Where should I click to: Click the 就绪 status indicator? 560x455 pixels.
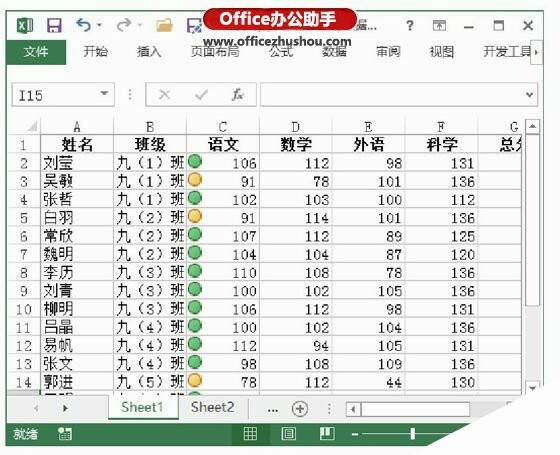point(25,434)
